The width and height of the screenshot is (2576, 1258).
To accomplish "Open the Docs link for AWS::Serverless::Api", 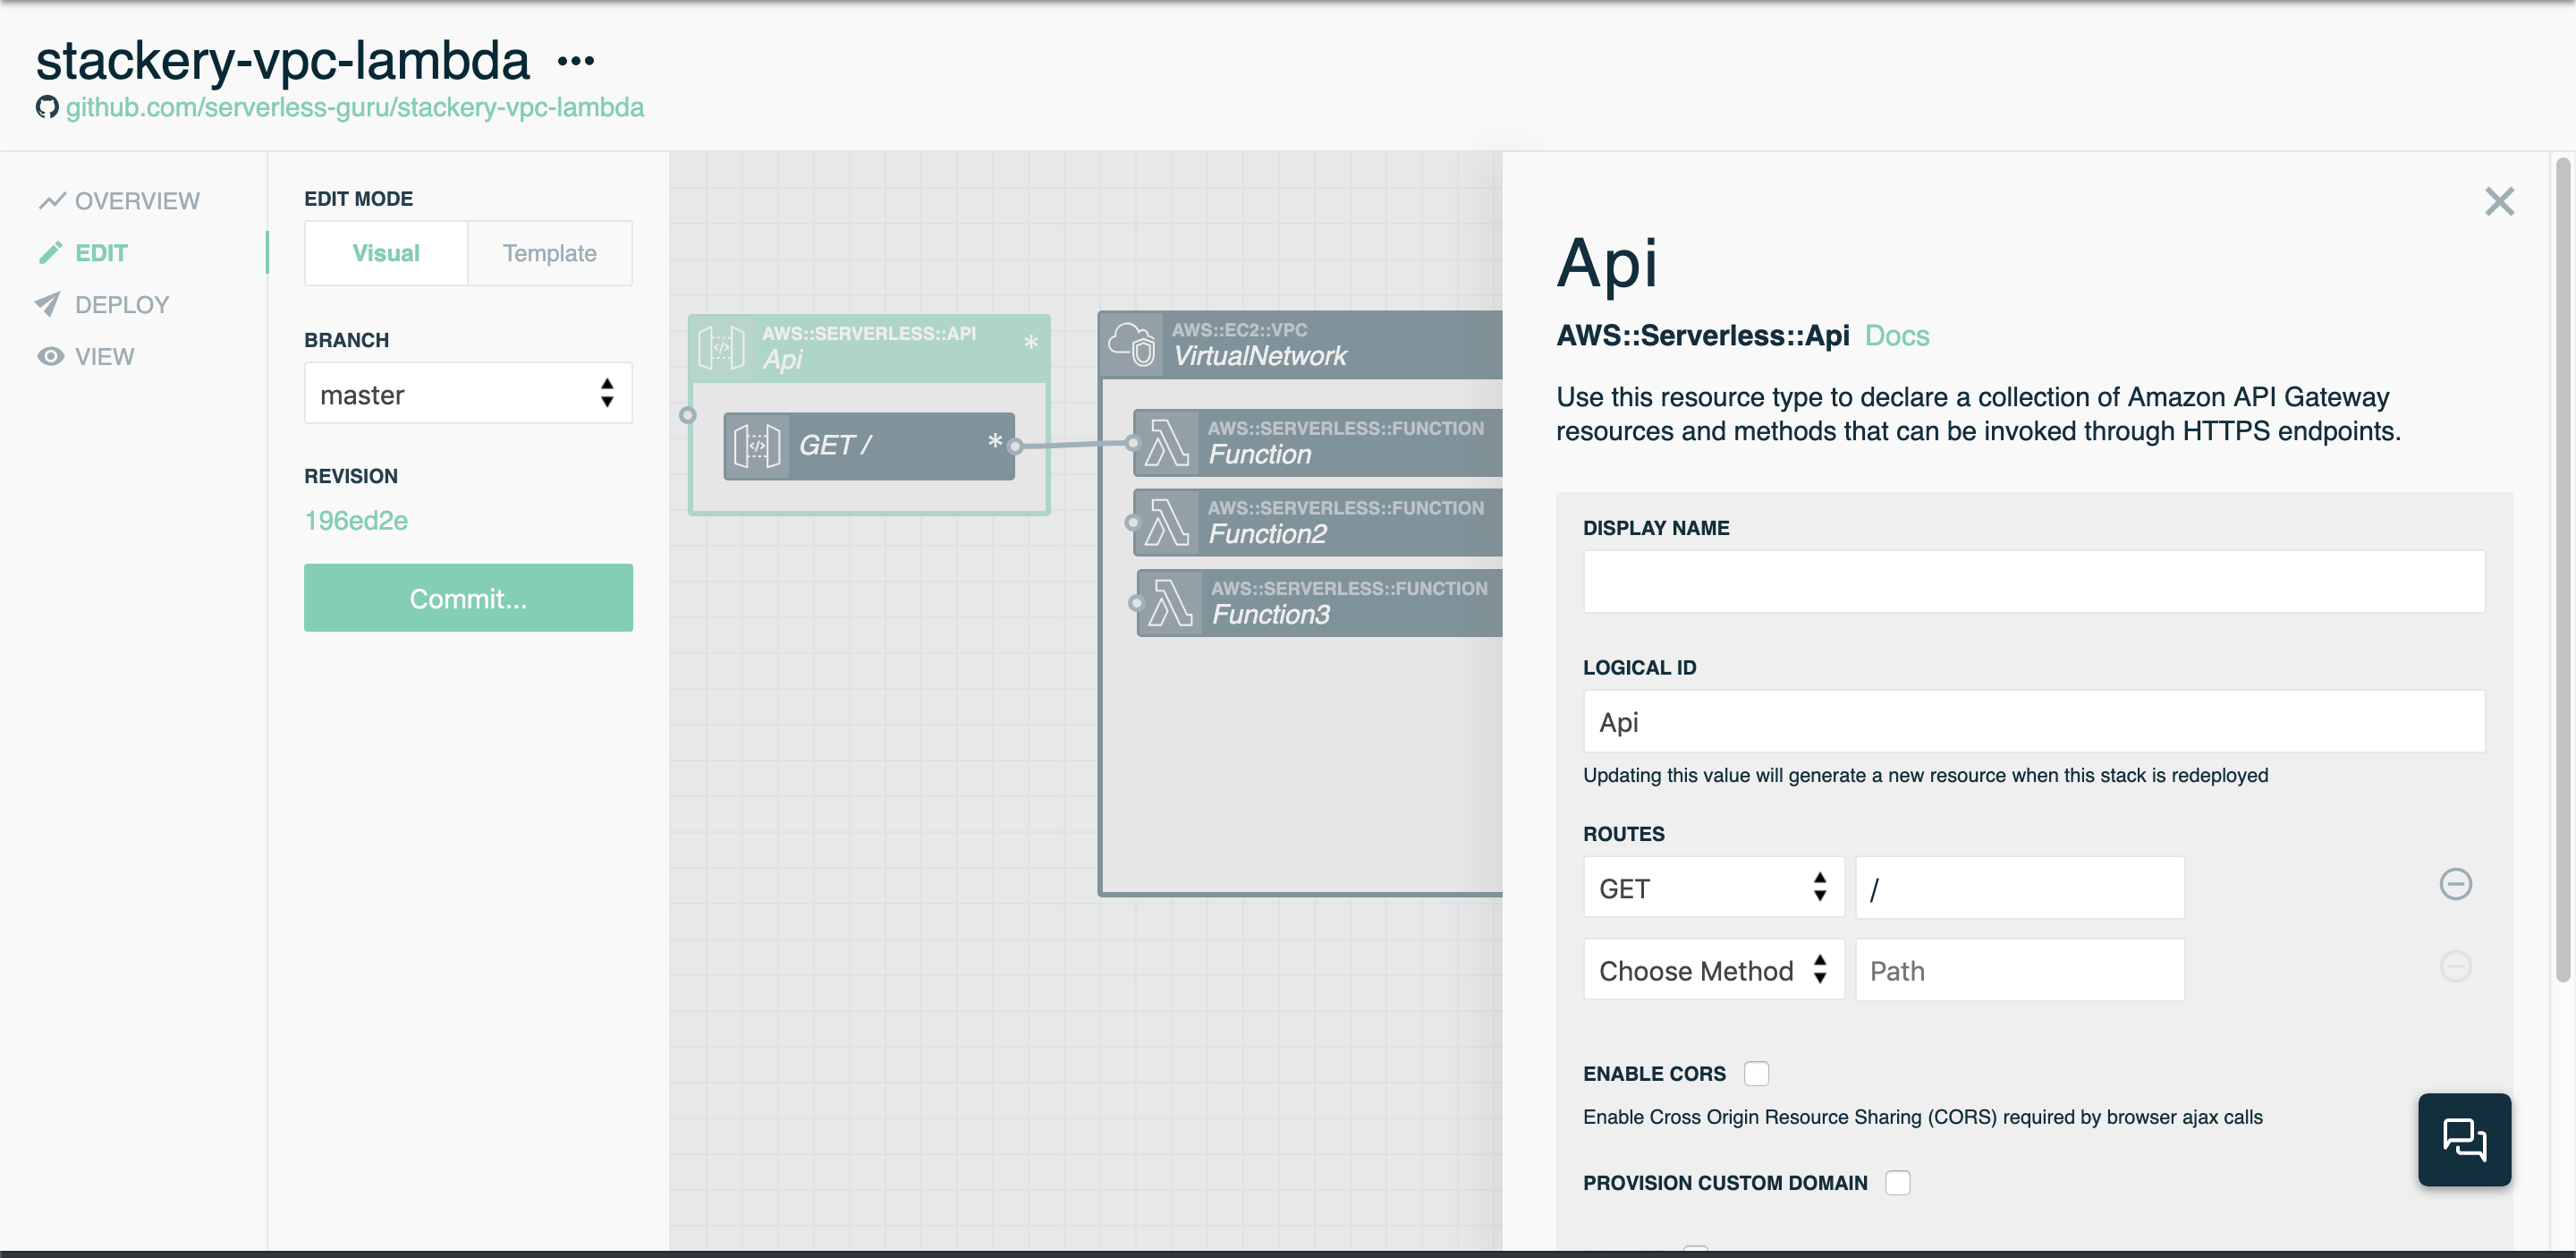I will 1896,336.
